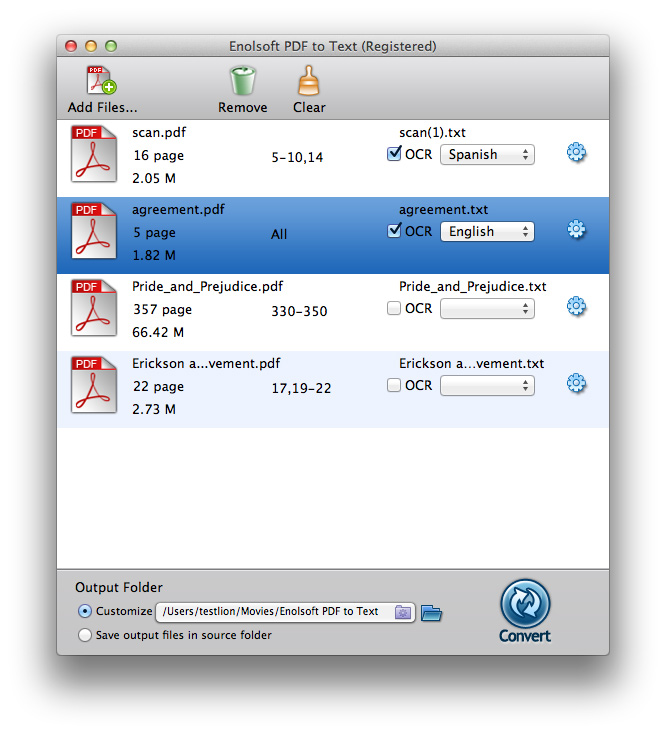Select Save output files in source folder

[x=85, y=635]
